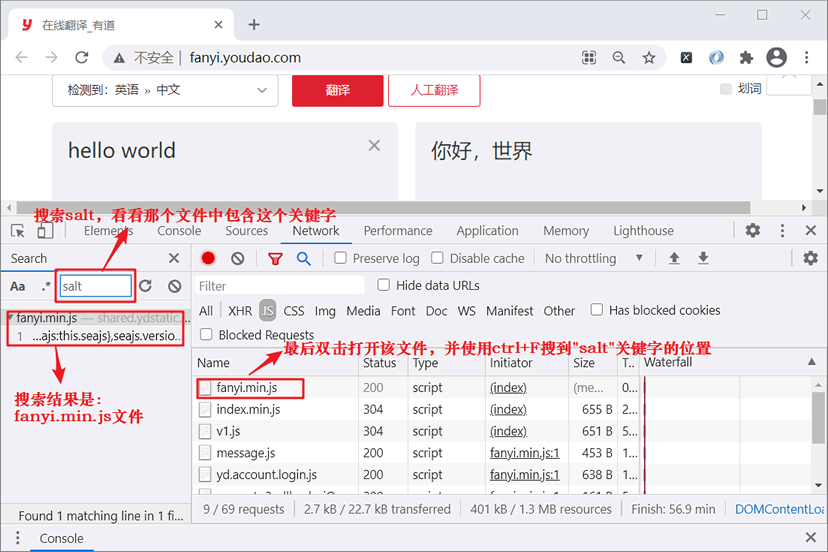Open Network panel settings gear
The width and height of the screenshot is (828, 552).
coord(810,258)
